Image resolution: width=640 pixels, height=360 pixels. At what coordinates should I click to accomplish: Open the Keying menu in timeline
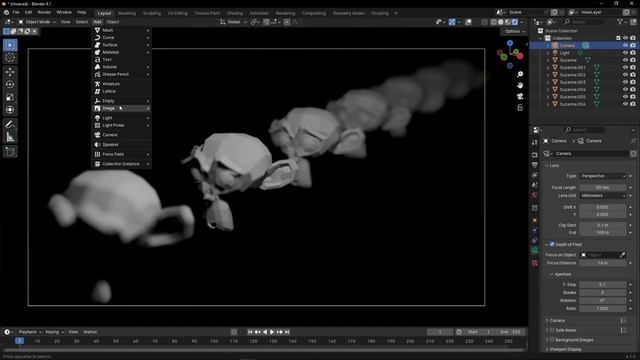54,332
